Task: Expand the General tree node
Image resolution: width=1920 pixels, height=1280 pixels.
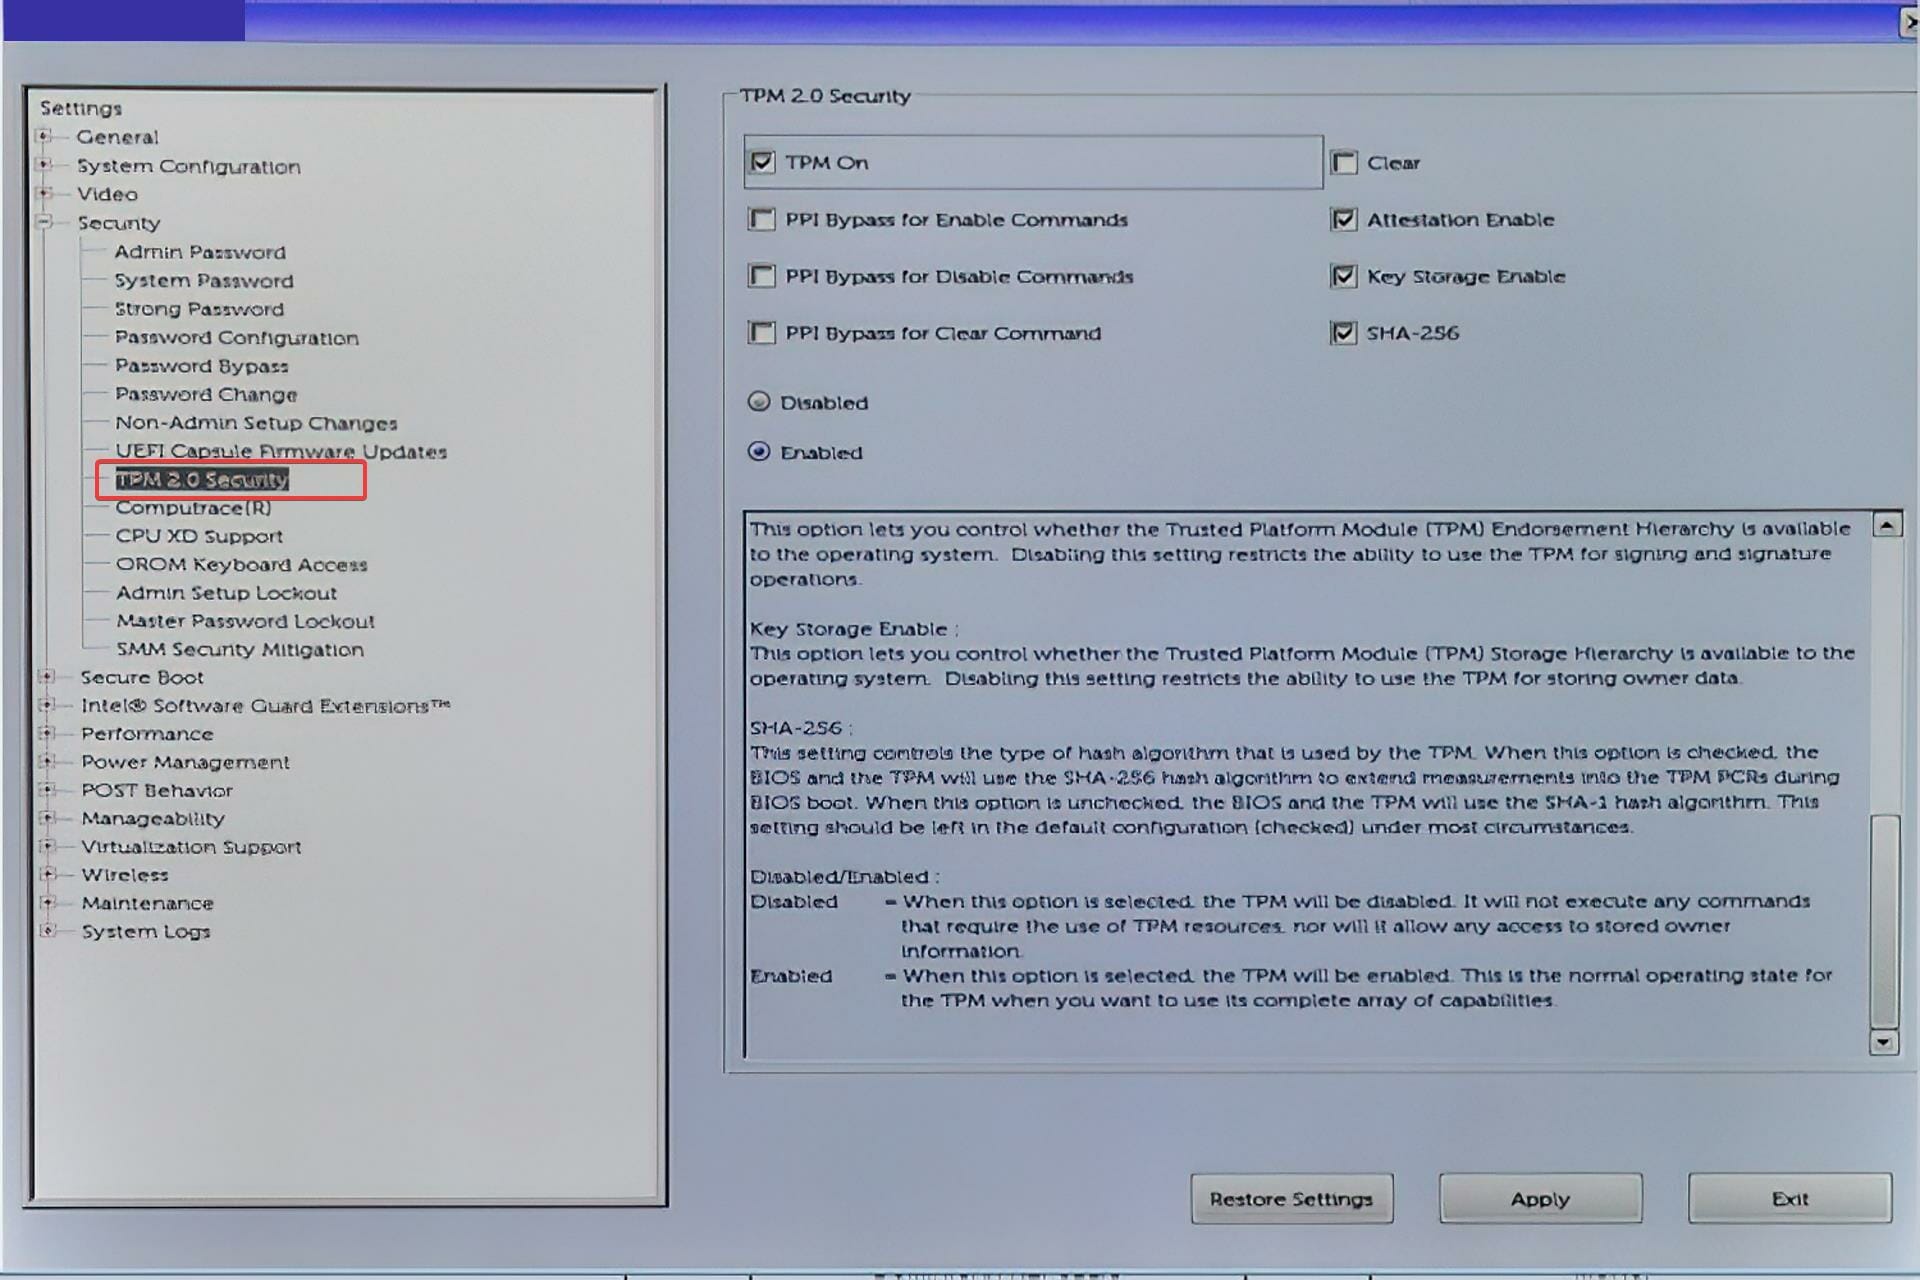Action: point(43,136)
